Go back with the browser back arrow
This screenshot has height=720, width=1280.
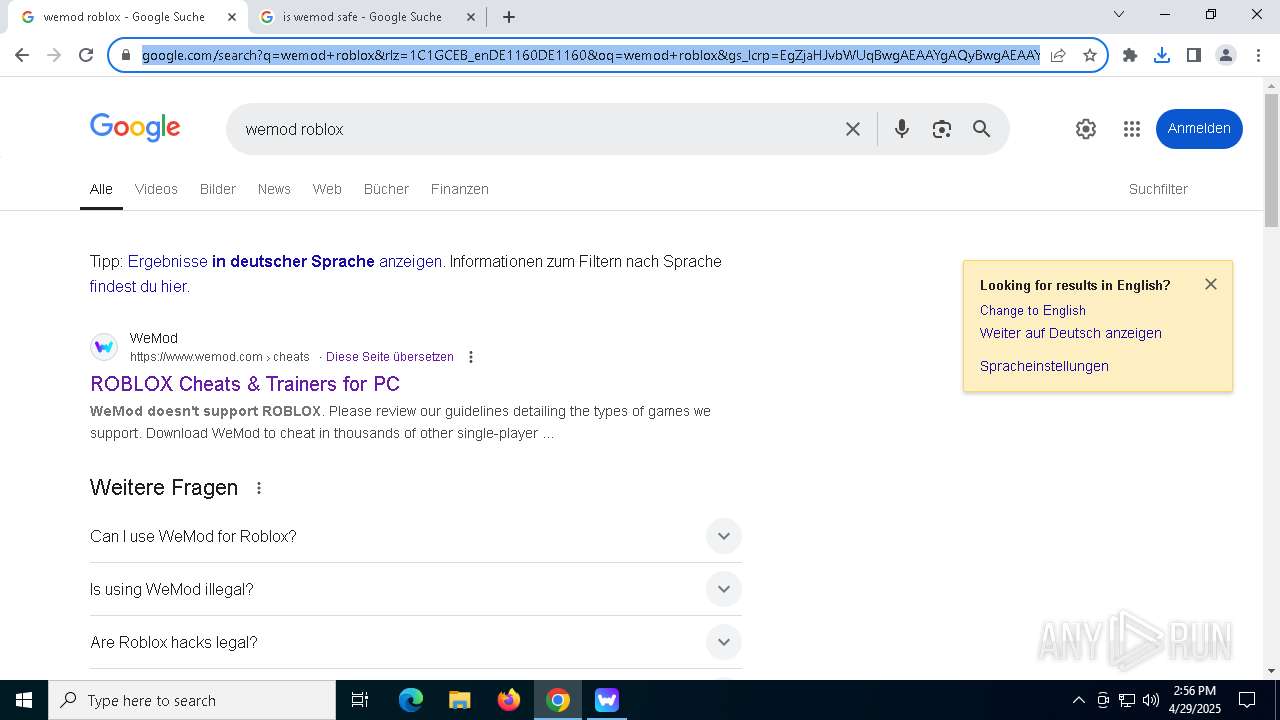click(x=22, y=55)
